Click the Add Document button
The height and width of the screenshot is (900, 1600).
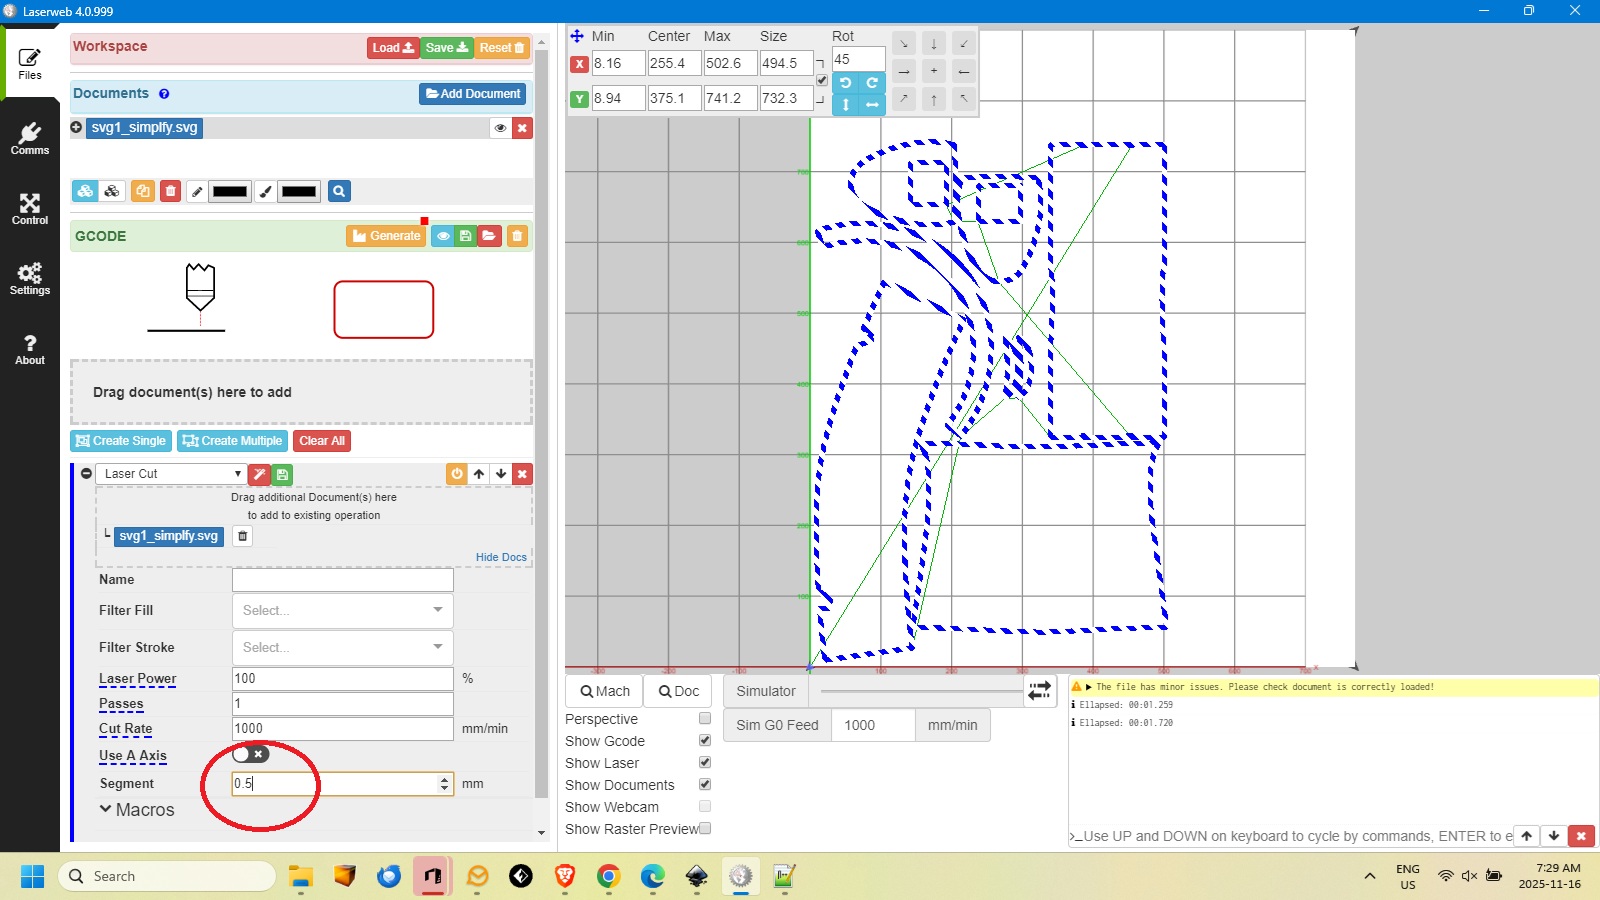(x=473, y=94)
